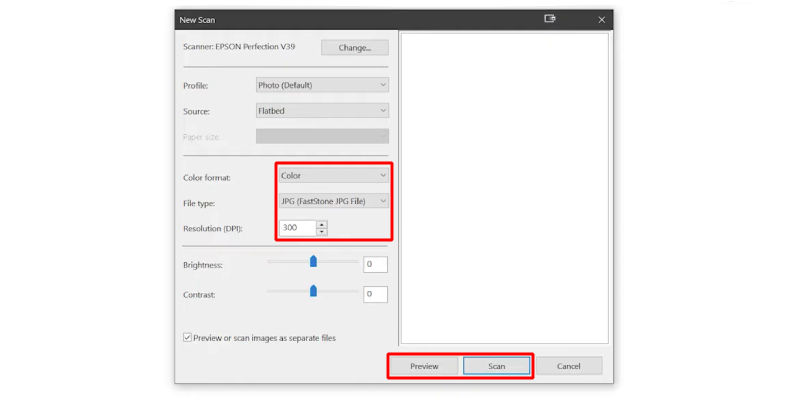Viewport: 800px width, 400px height.
Task: Click the File type label
Action: coord(199,203)
